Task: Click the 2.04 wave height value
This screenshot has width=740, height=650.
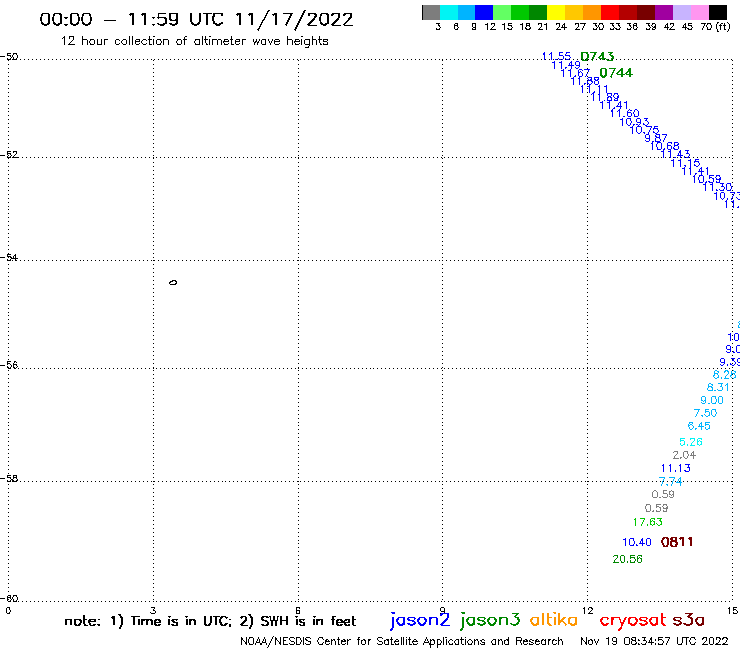Action: pyautogui.click(x=684, y=455)
